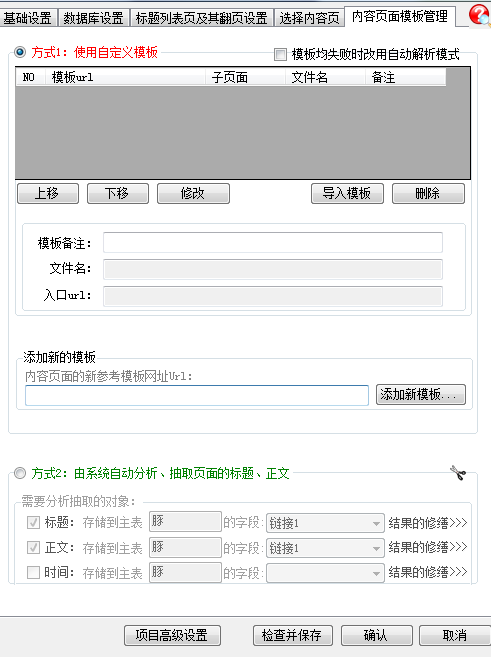Screen dimensions: 491x657
Task: Switch to the 基础设置 tab
Action: pos(28,18)
